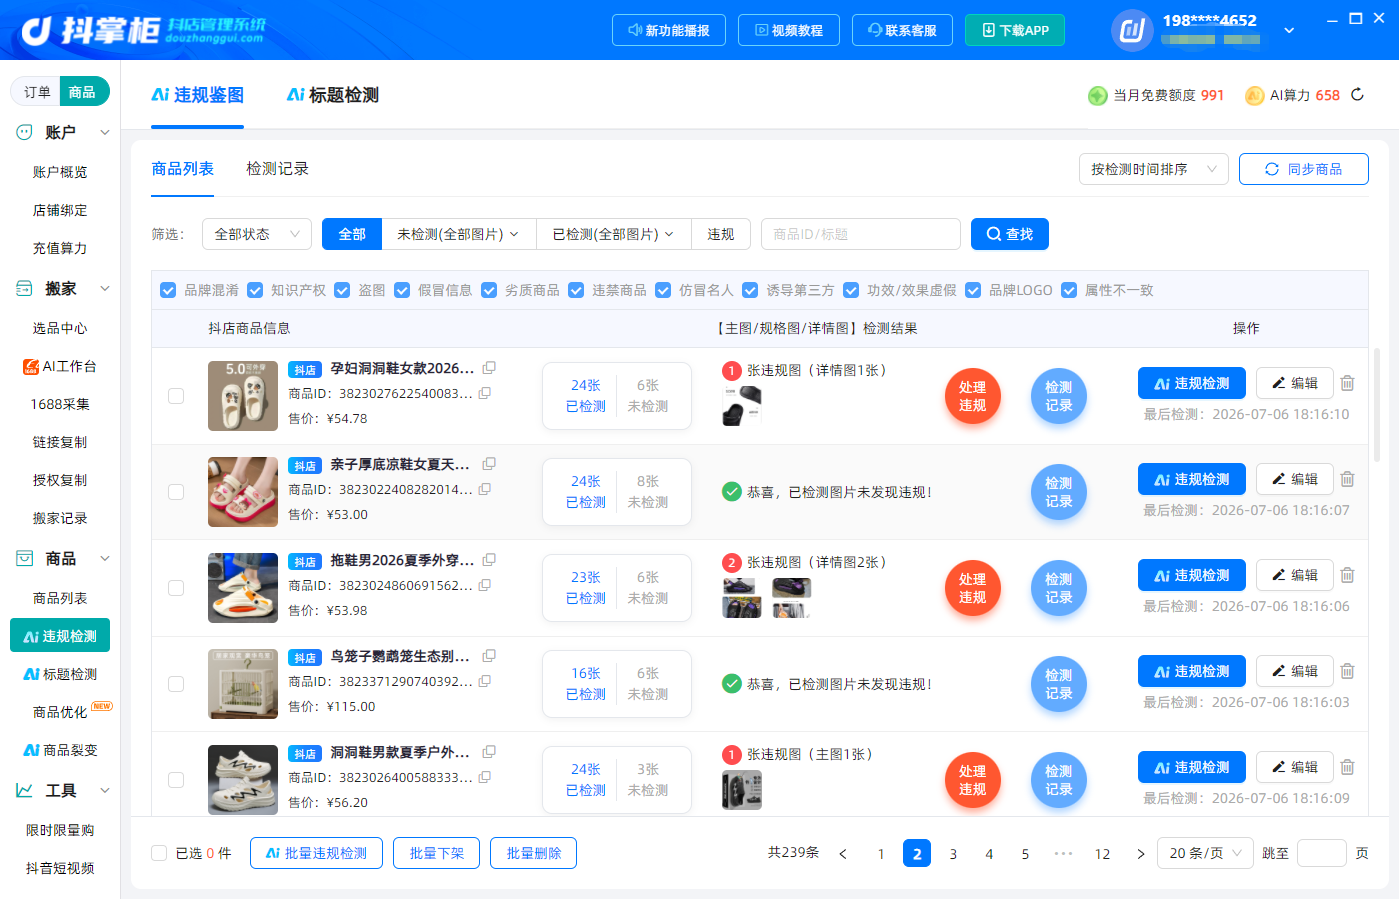
Task: Click the 批量下架 button
Action: coord(437,853)
